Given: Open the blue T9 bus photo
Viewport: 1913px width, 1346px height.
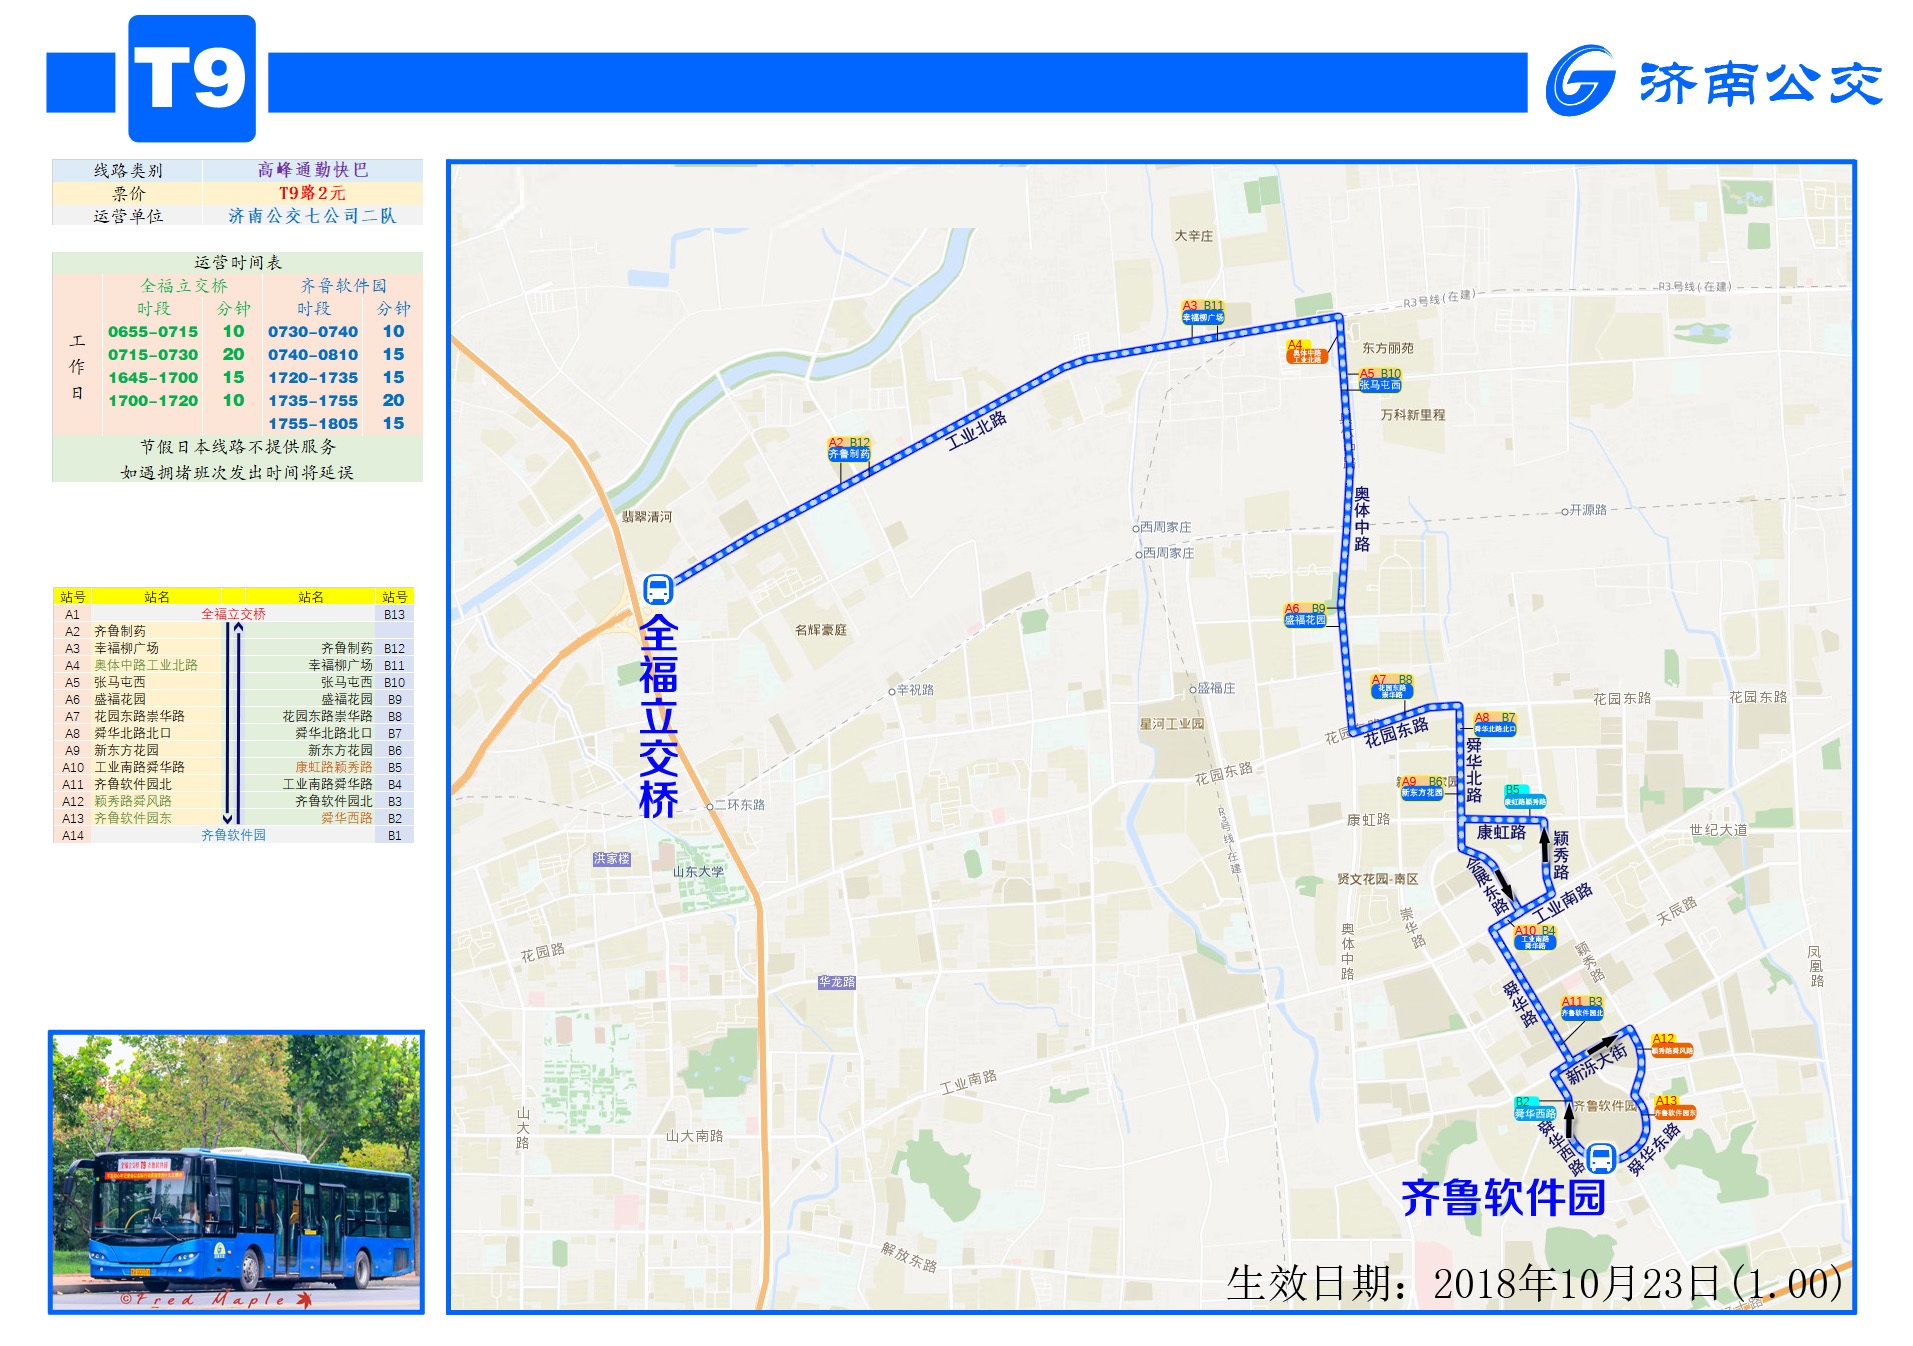Looking at the screenshot, I should pyautogui.click(x=236, y=1172).
